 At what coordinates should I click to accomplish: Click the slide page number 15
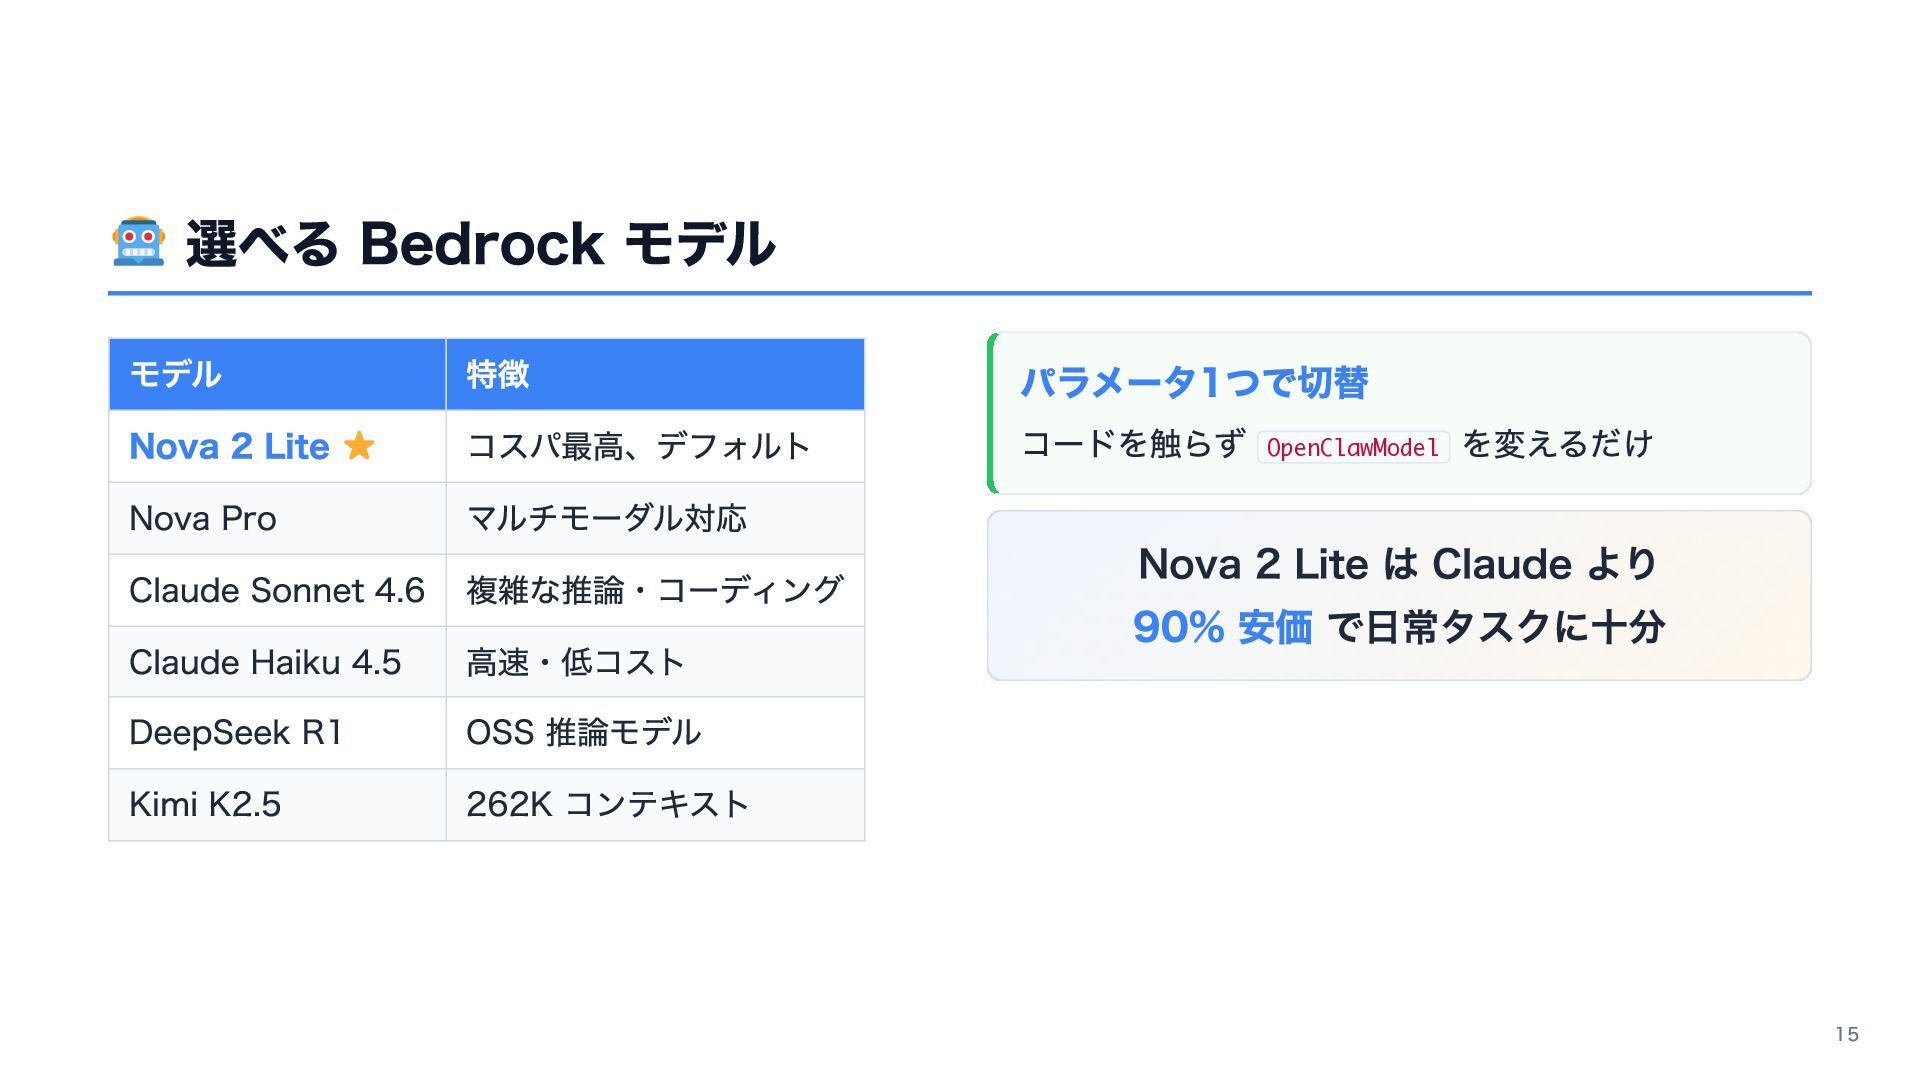coord(1847,1034)
